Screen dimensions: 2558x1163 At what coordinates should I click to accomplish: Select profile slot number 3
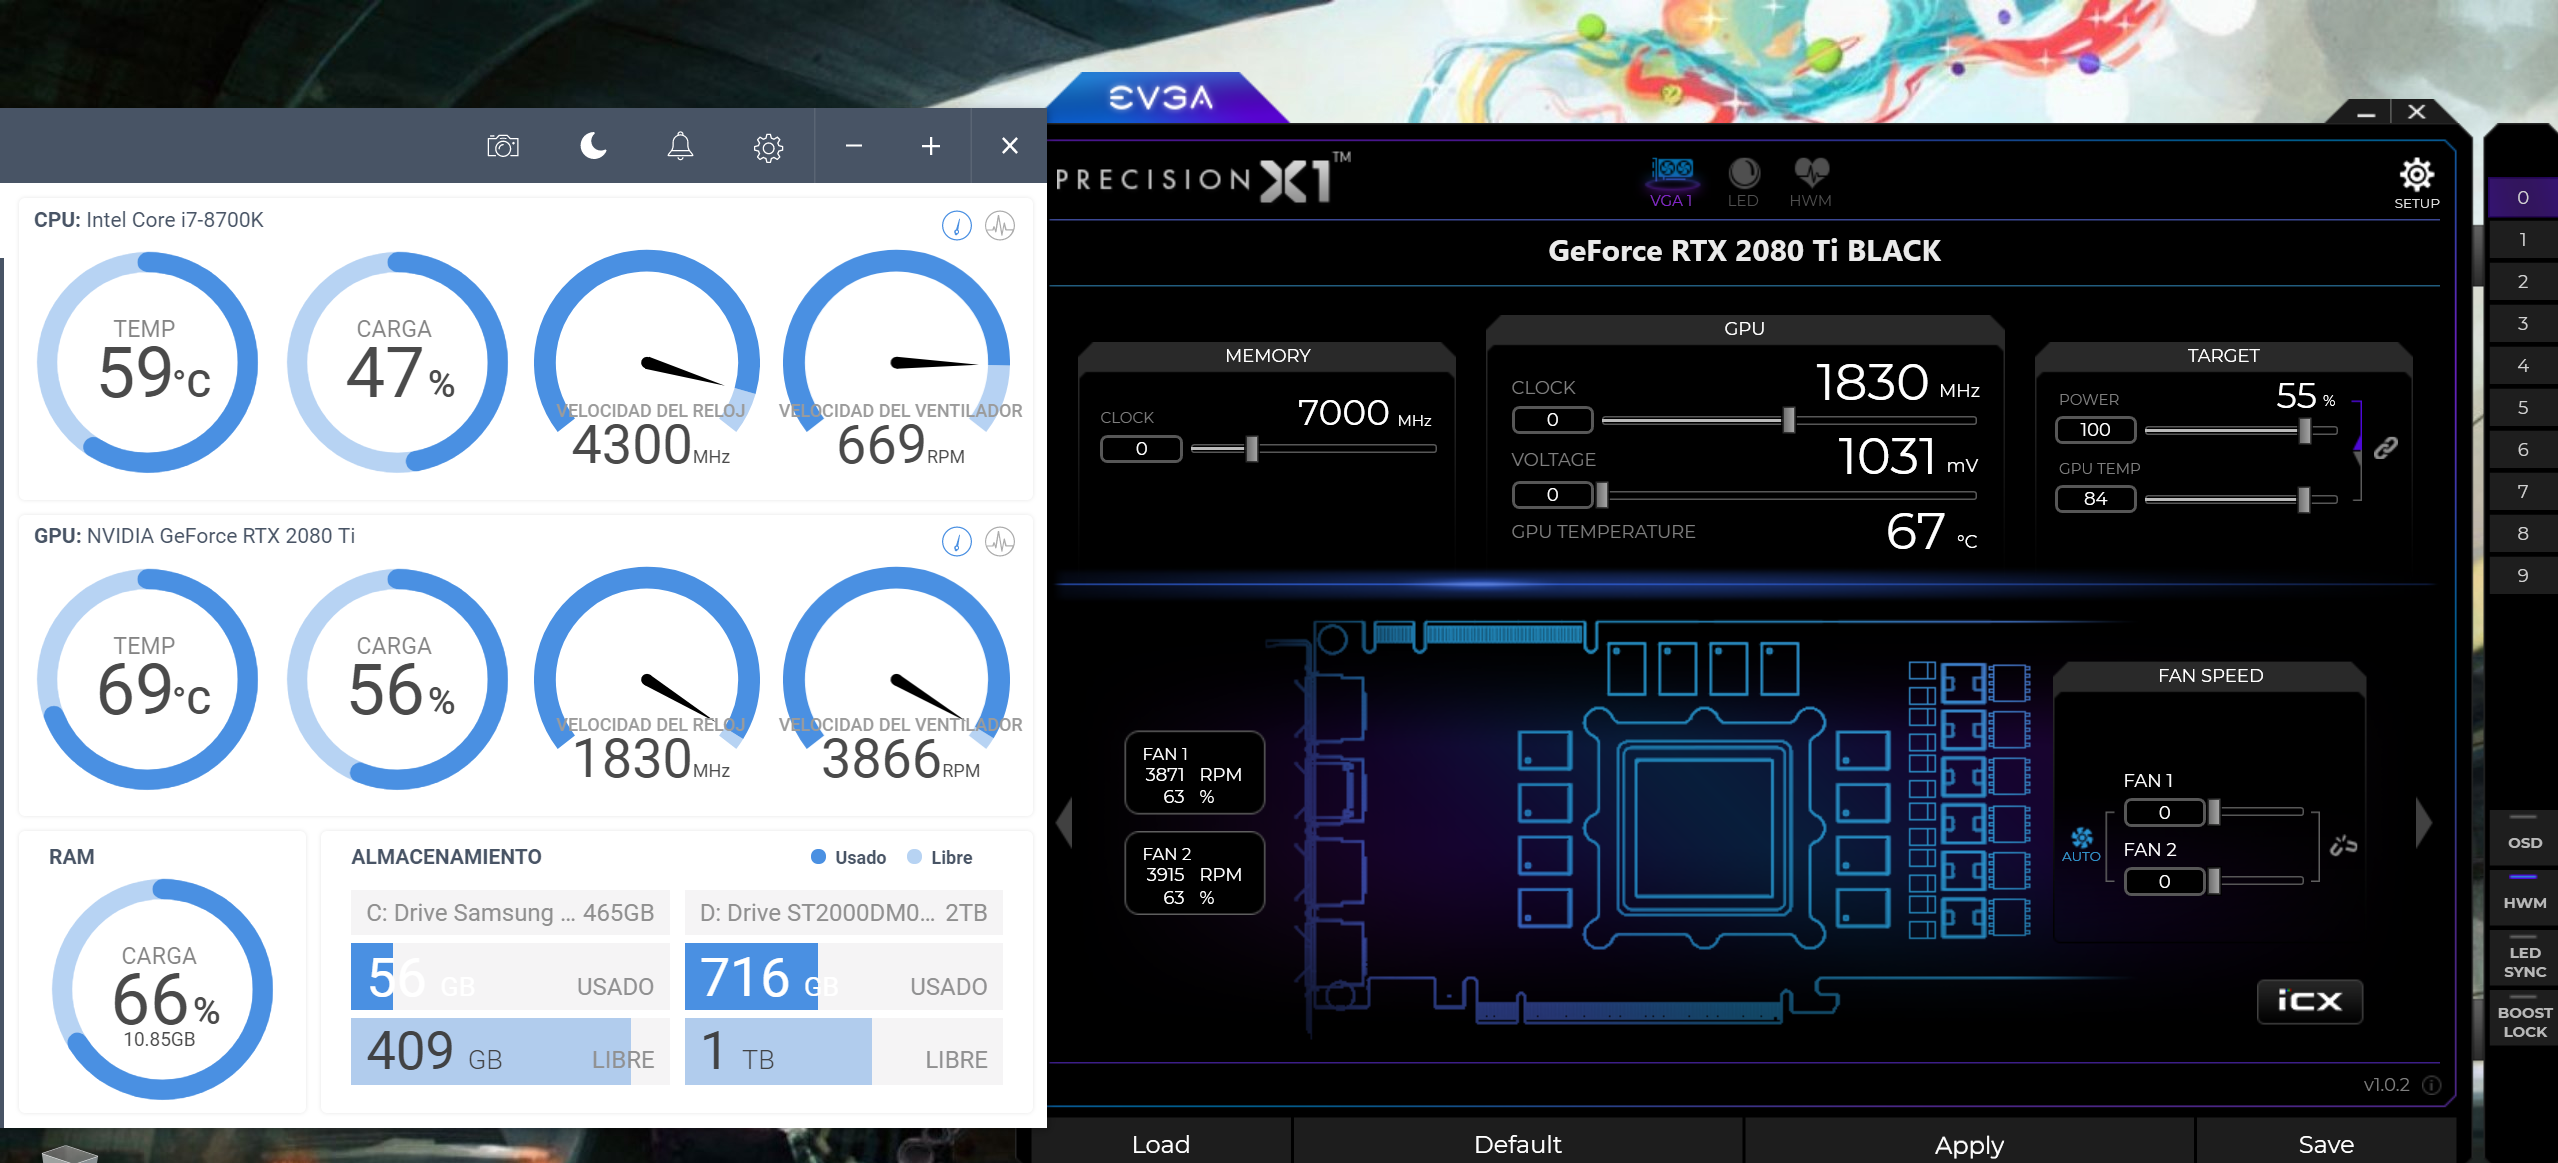coord(2522,323)
